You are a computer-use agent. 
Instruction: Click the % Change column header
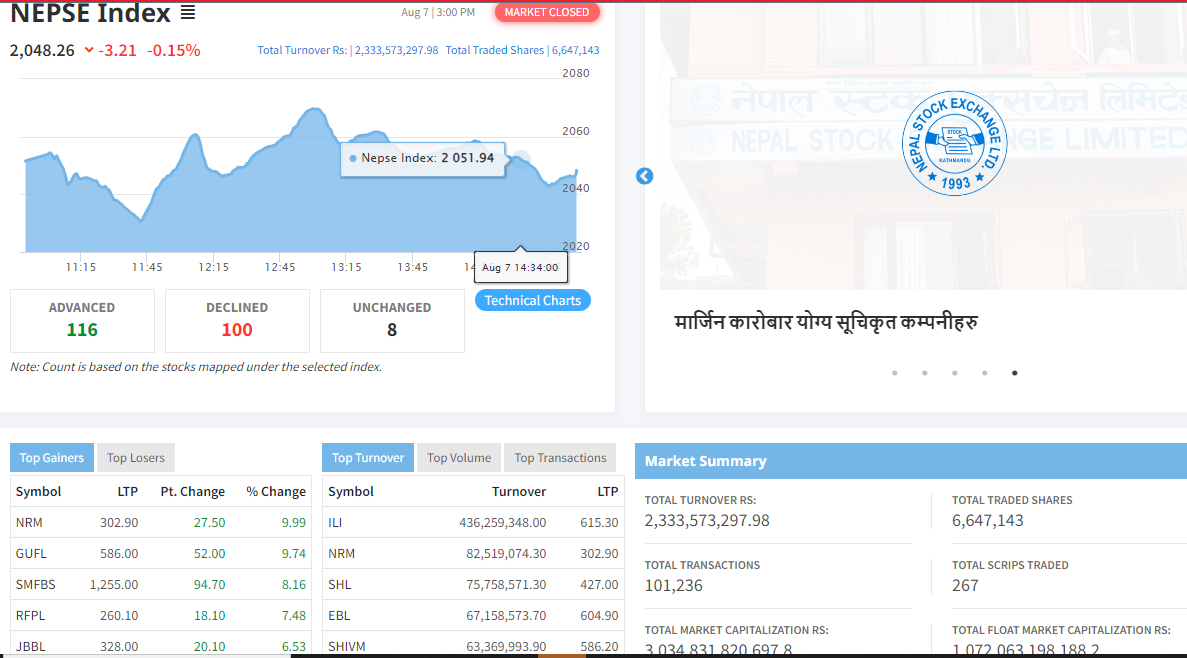(276, 491)
